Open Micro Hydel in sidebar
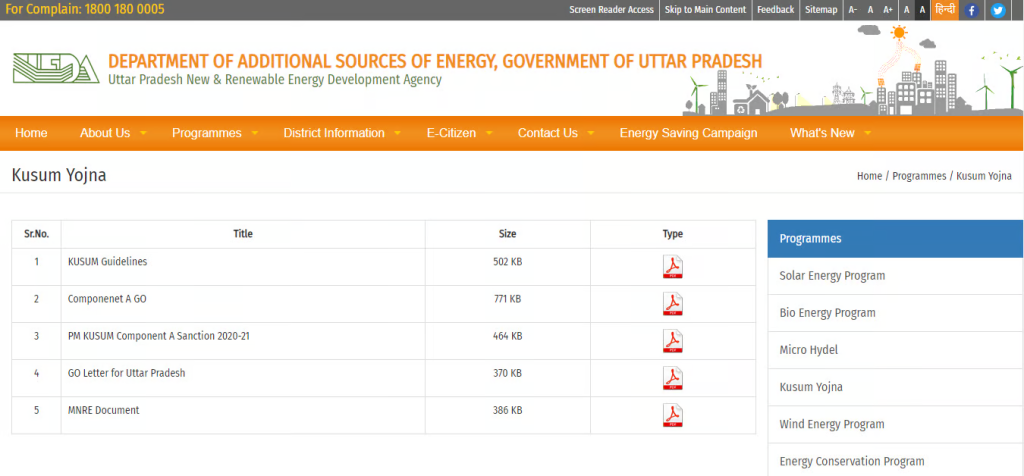The height and width of the screenshot is (476, 1024). [x=895, y=350]
